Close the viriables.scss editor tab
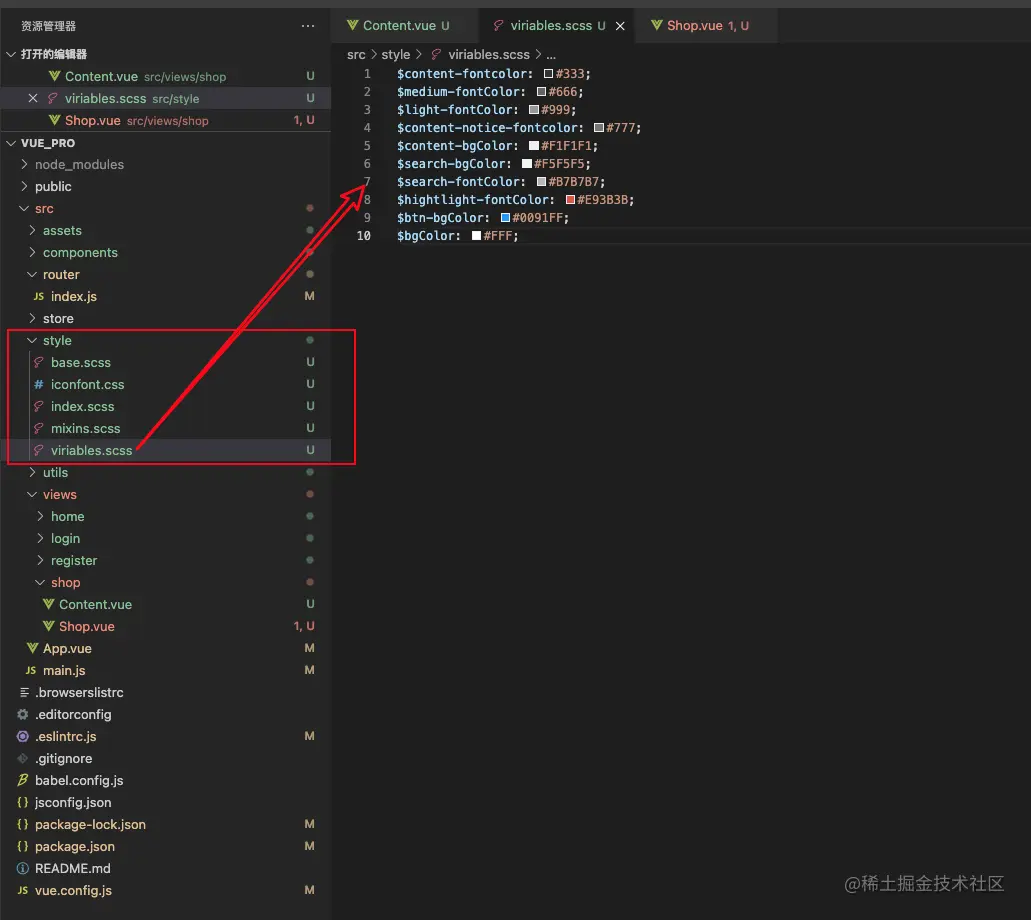 (620, 26)
